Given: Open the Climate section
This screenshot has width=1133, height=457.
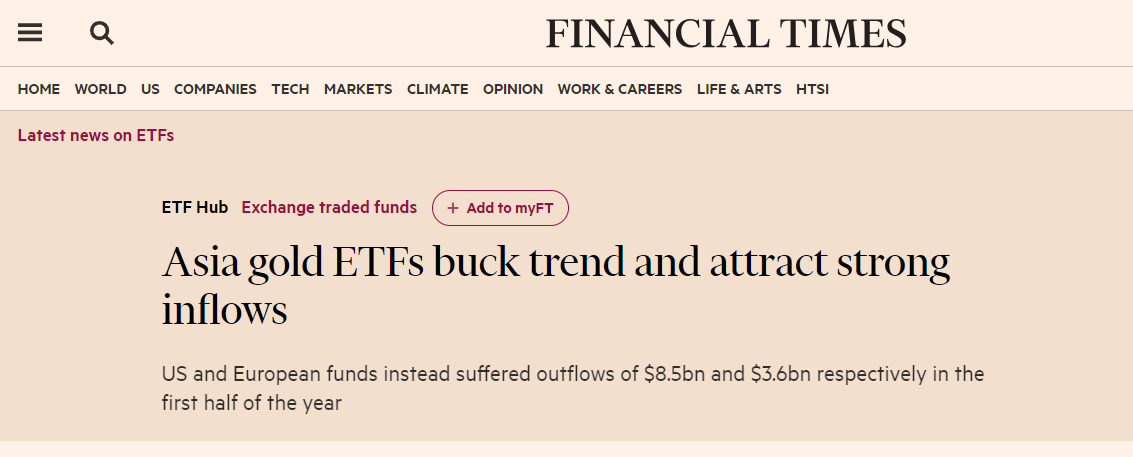Looking at the screenshot, I should pyautogui.click(x=437, y=89).
